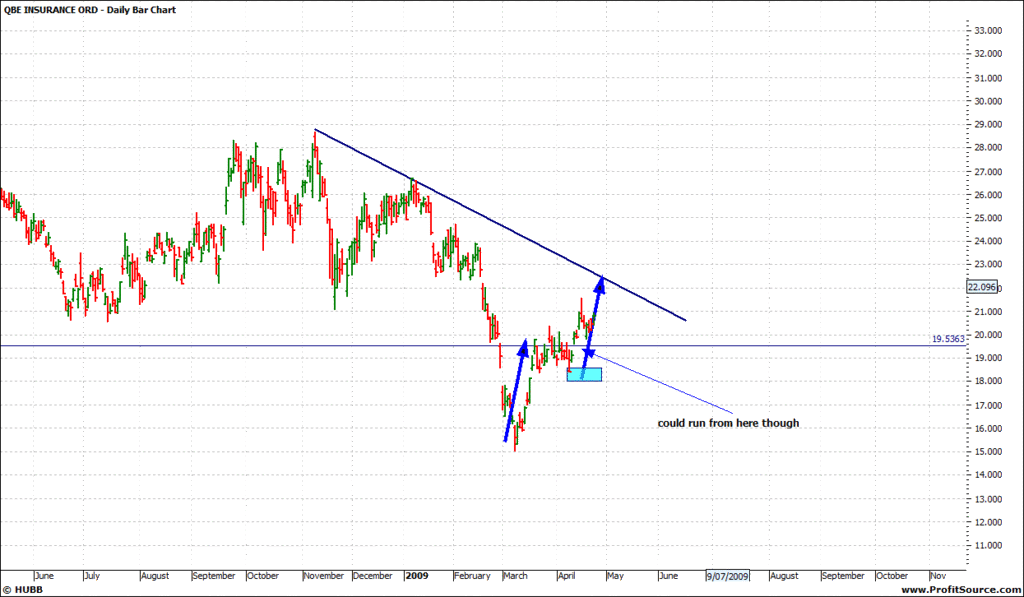Click the 15.000 price axis label
1024x597 pixels.
(x=988, y=452)
